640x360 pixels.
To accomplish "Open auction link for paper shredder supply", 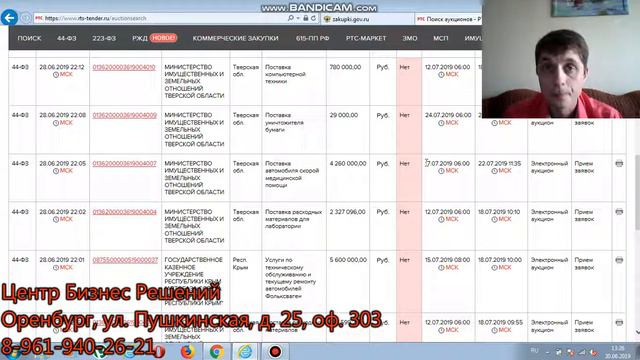I will pyautogui.click(x=124, y=116).
